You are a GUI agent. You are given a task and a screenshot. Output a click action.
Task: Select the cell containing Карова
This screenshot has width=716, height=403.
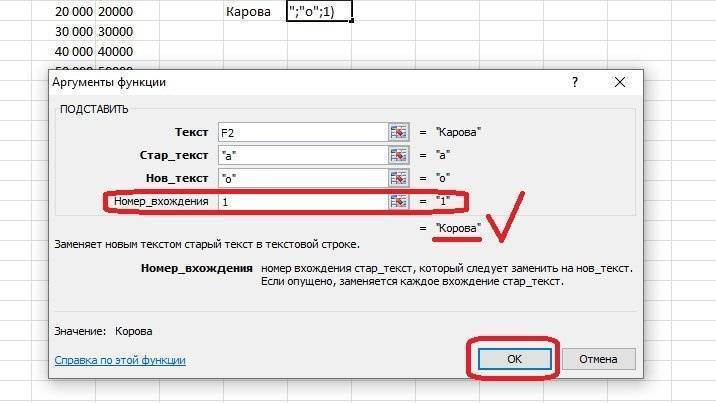pos(255,11)
